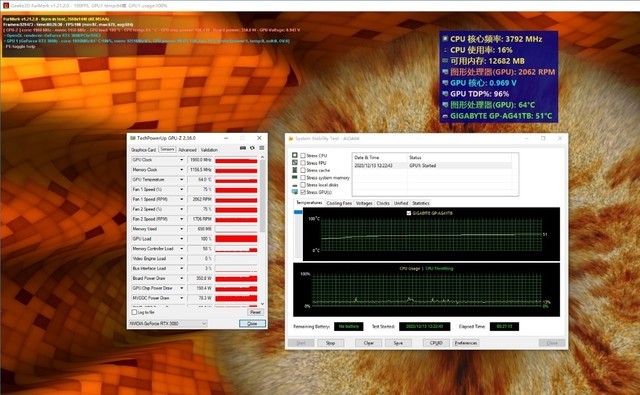This screenshot has width=640, height=395.
Task: Toggle the Log to file checkbox
Action: [x=134, y=312]
